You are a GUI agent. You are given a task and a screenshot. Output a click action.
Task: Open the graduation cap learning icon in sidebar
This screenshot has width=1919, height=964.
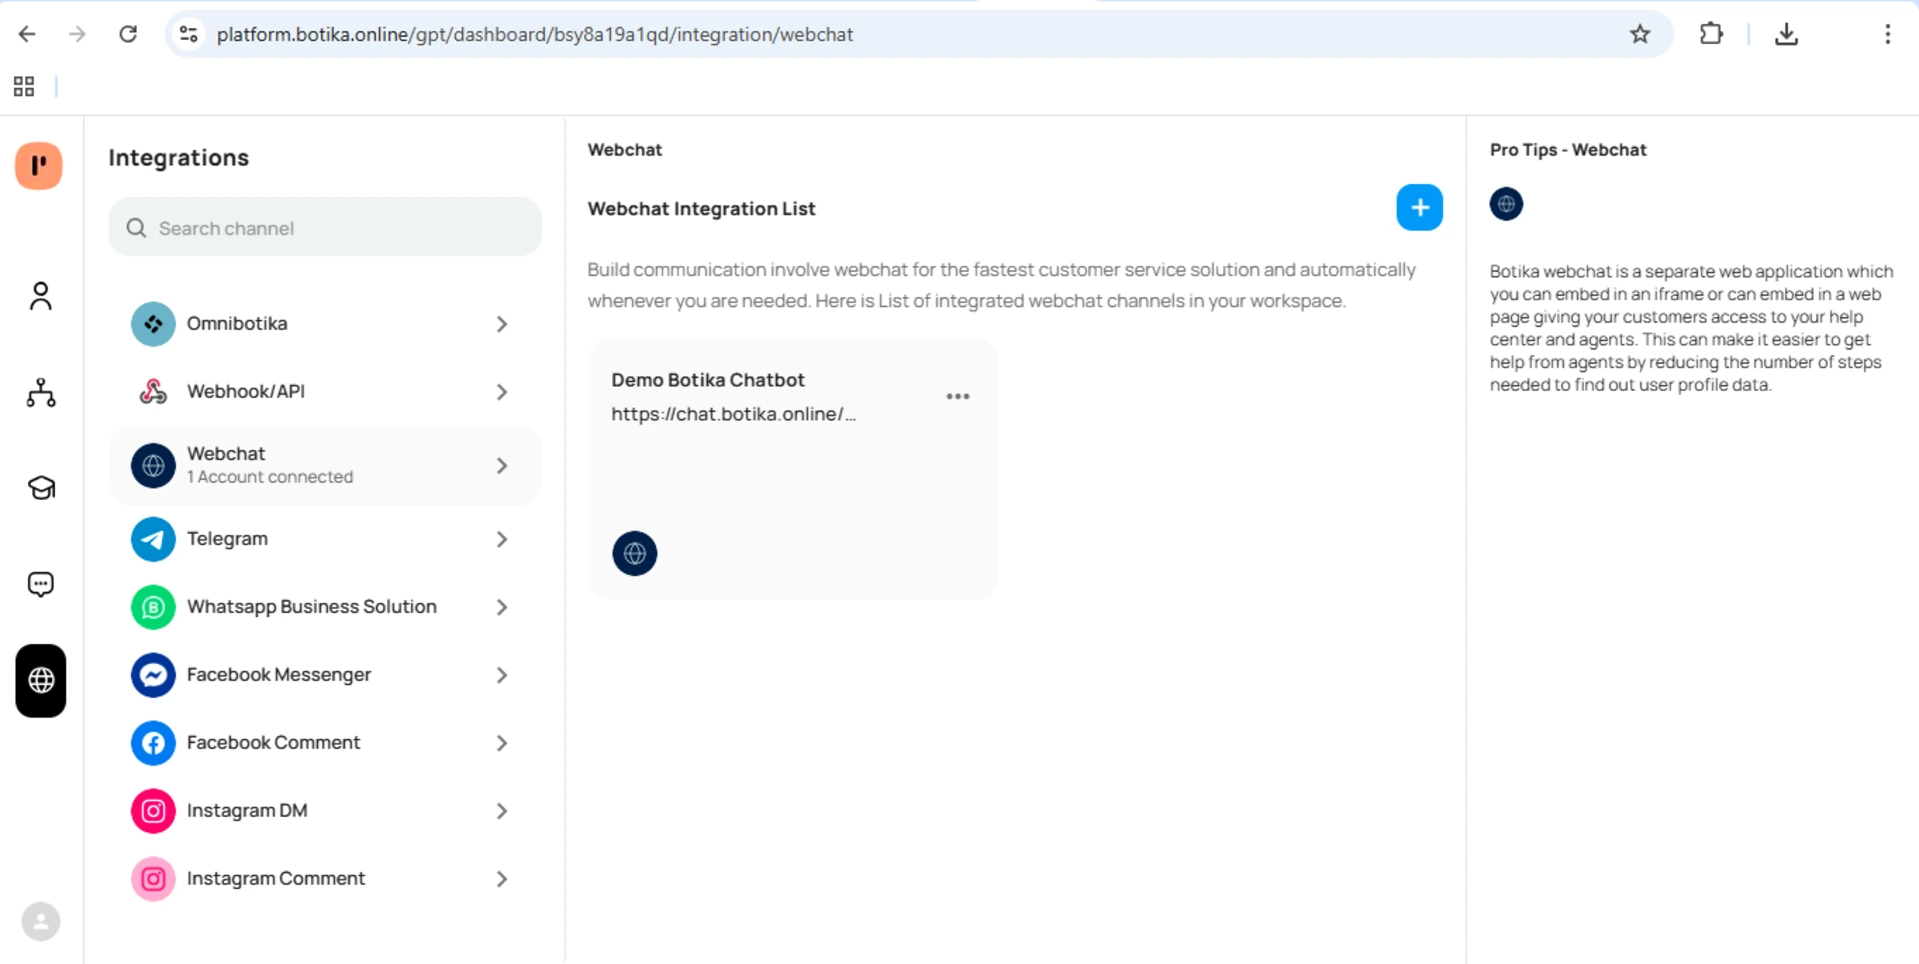click(40, 488)
